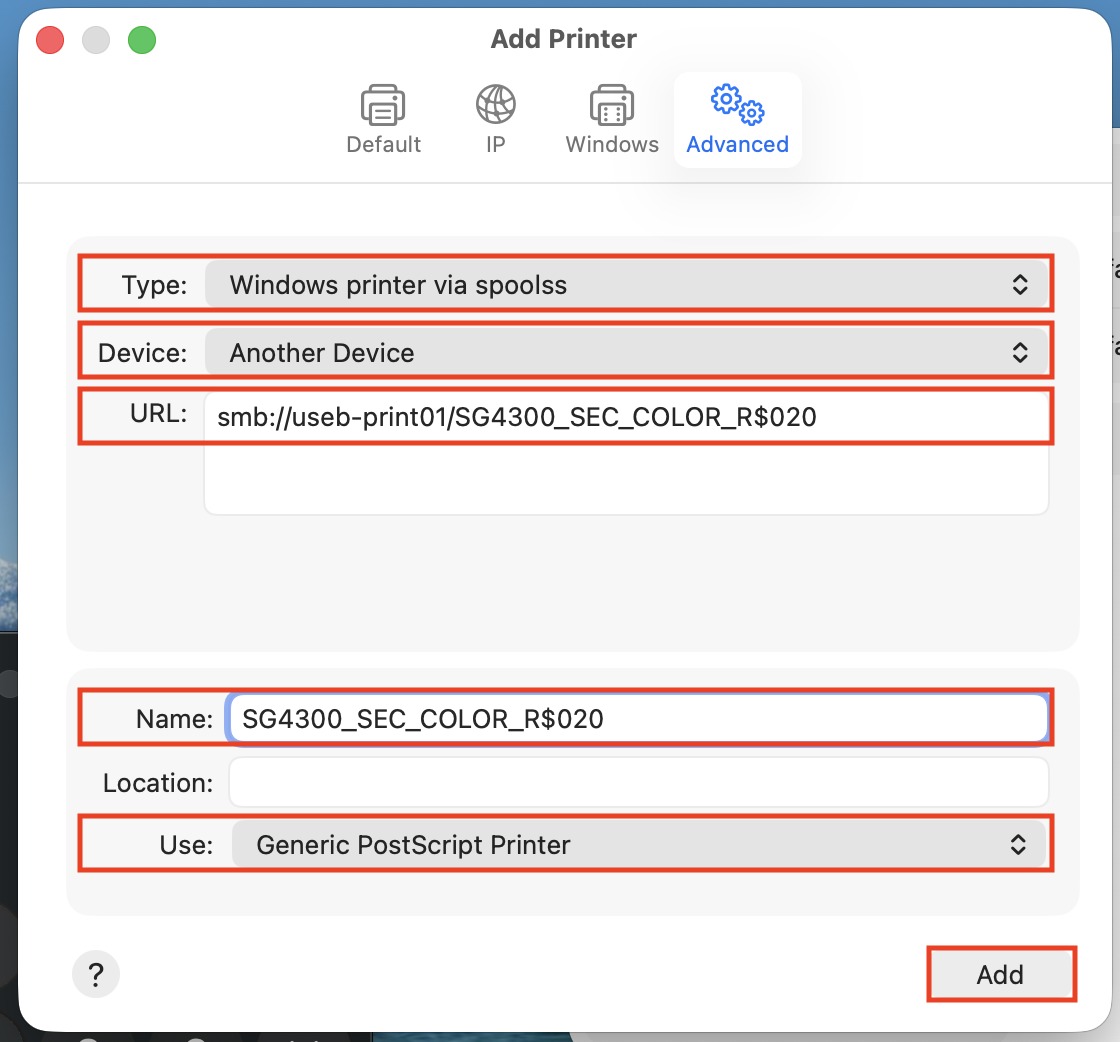The width and height of the screenshot is (1120, 1042).
Task: Click the Windows printer icon
Action: pos(611,105)
